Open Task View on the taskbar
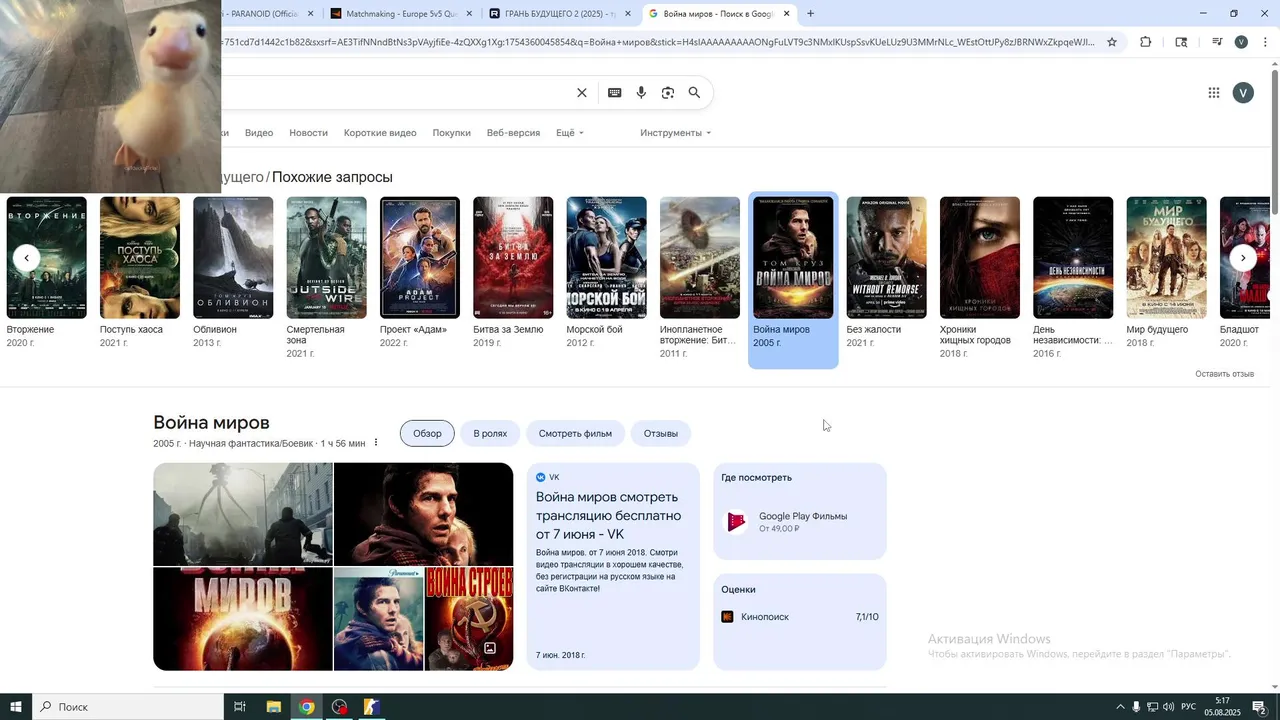The height and width of the screenshot is (720, 1280). click(240, 707)
